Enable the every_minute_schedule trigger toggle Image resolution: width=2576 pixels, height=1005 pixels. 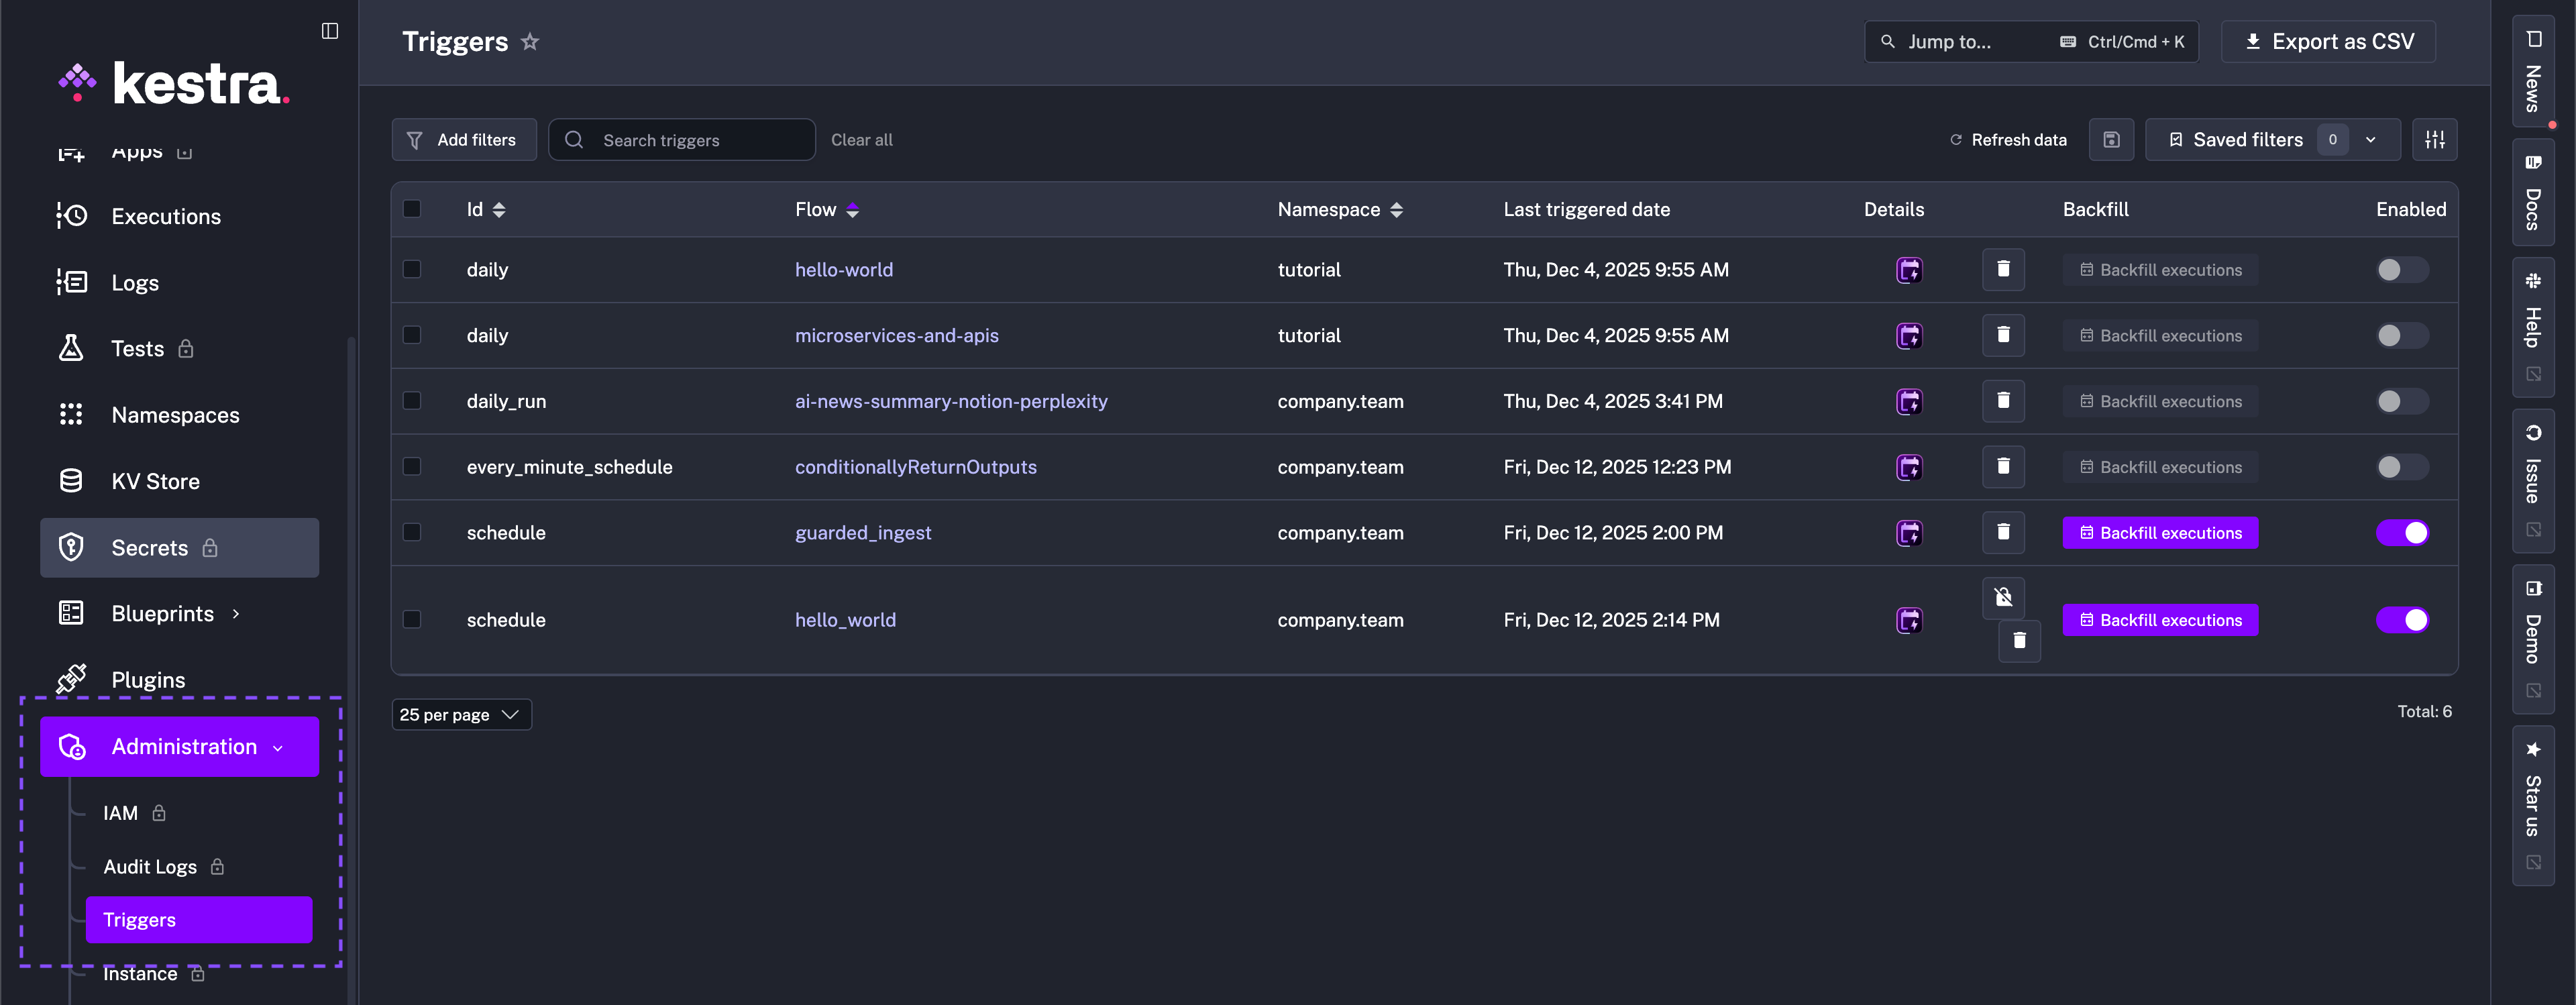pyautogui.click(x=2402, y=467)
